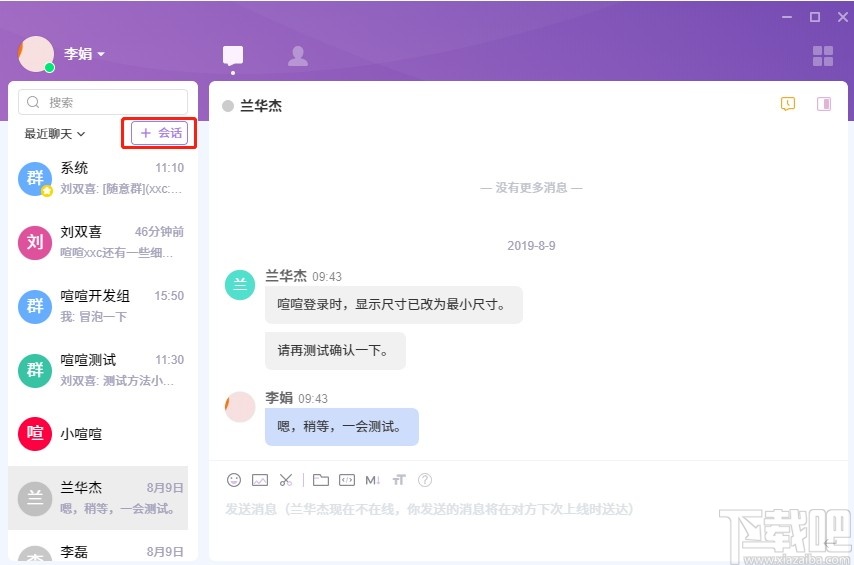Select message 嗯,稍等,一会测试。 bubble
The height and width of the screenshot is (565, 854).
pyautogui.click(x=341, y=427)
